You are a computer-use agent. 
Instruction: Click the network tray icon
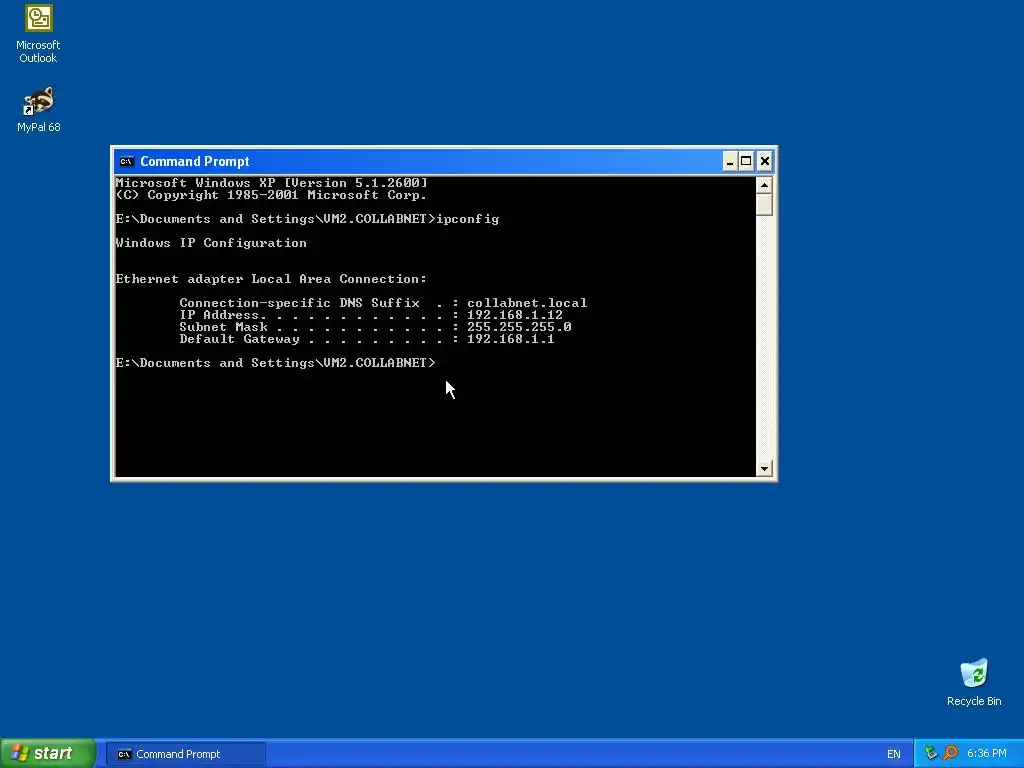[x=931, y=753]
